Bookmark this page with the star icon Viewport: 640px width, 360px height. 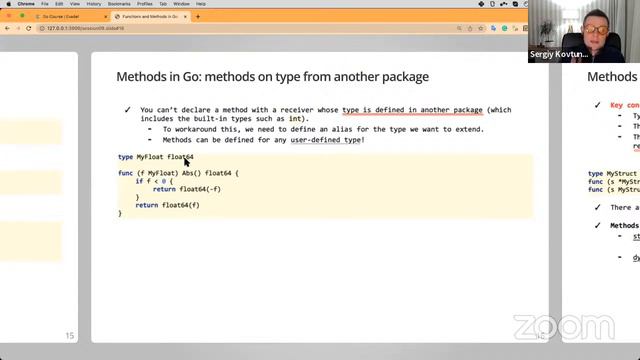pyautogui.click(x=481, y=28)
